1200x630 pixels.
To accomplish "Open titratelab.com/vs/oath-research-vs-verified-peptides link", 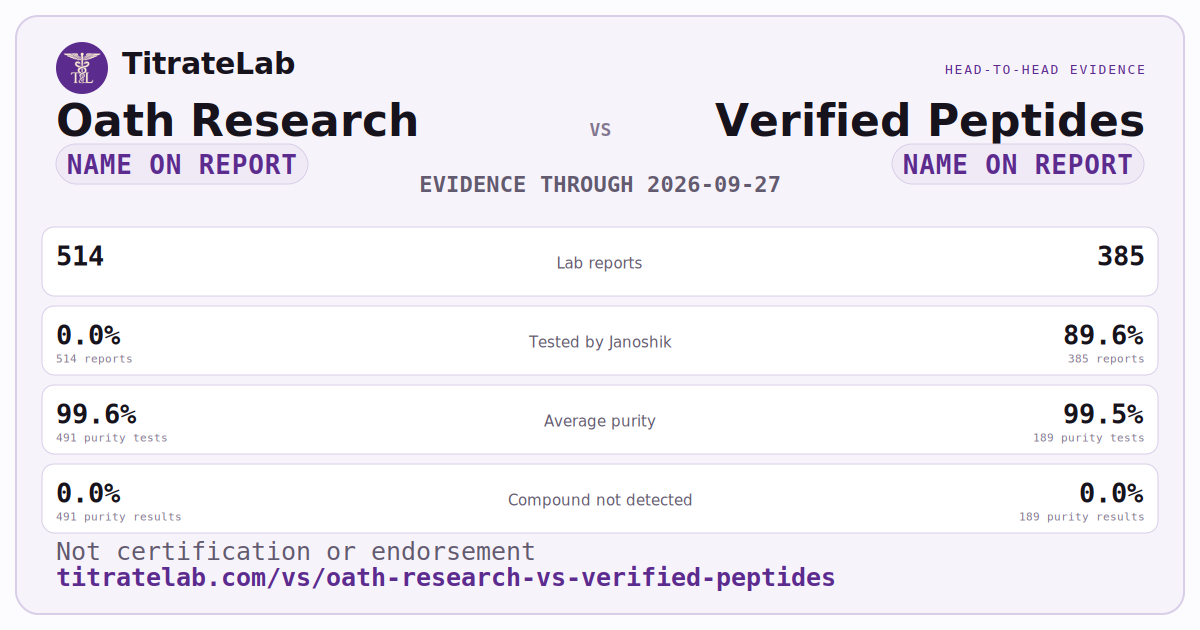I will [446, 578].
